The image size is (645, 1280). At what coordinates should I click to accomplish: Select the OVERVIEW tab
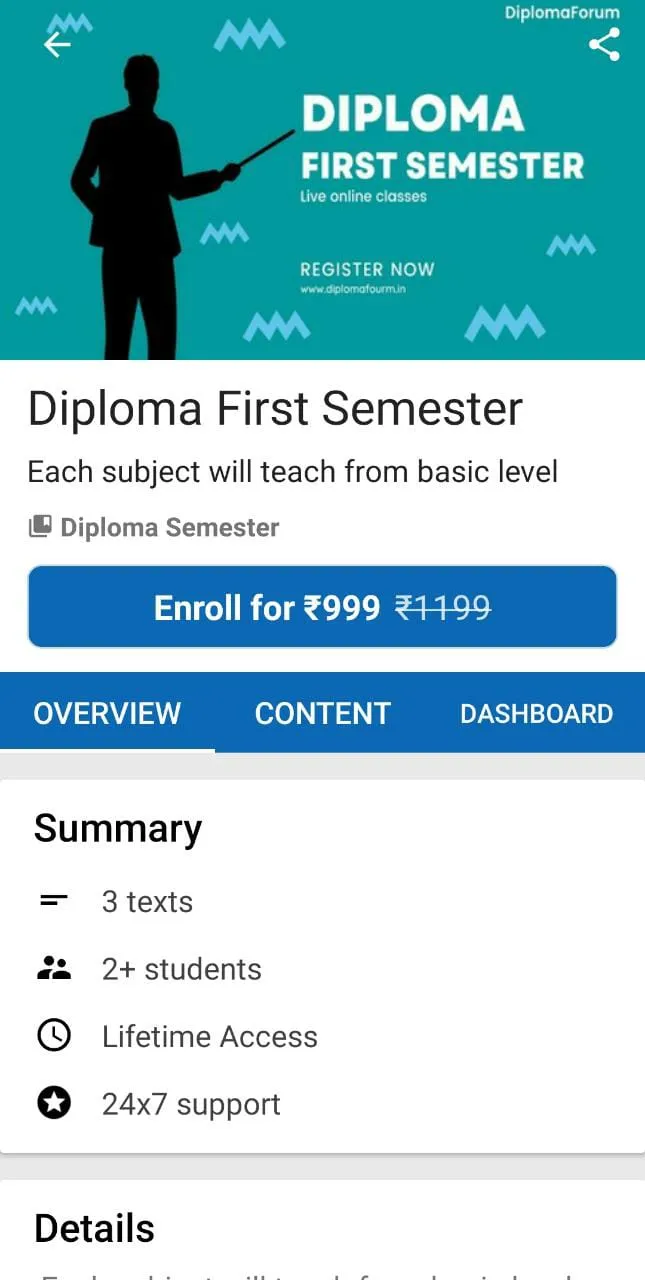107,713
